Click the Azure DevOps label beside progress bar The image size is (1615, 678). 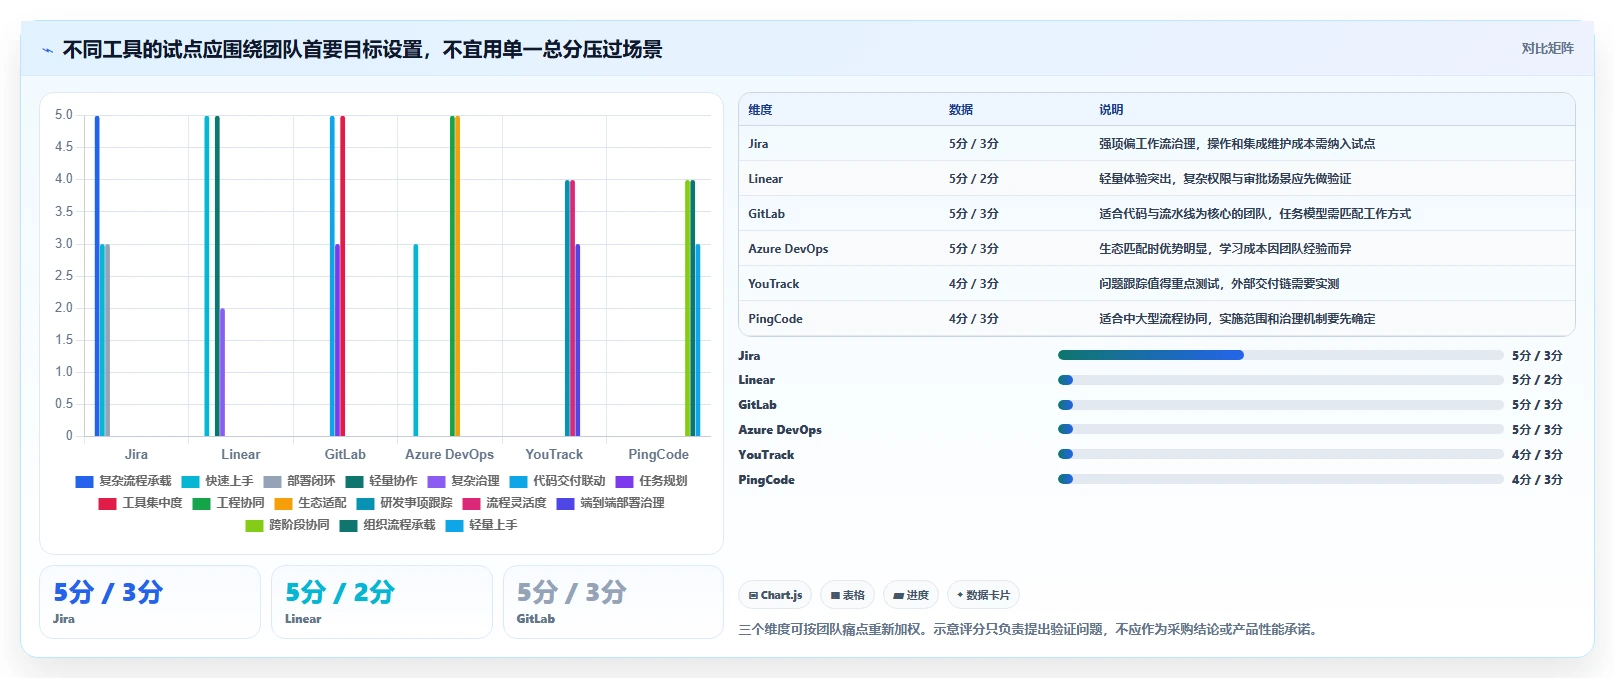780,430
